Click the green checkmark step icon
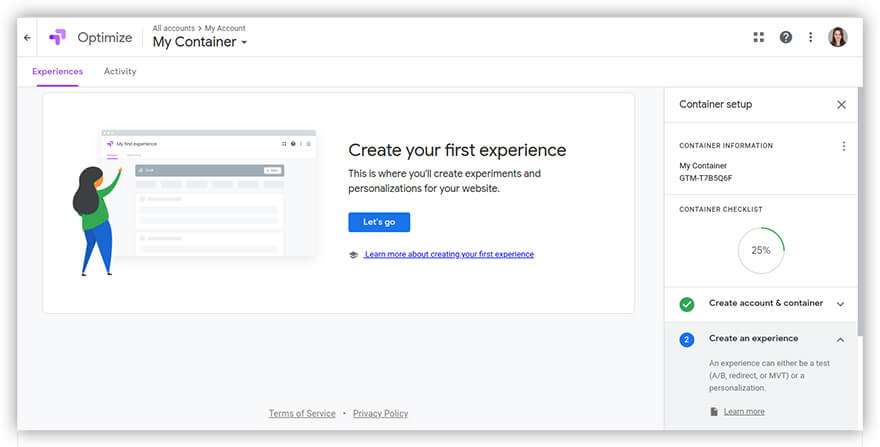This screenshot has width=880, height=447. pos(687,304)
